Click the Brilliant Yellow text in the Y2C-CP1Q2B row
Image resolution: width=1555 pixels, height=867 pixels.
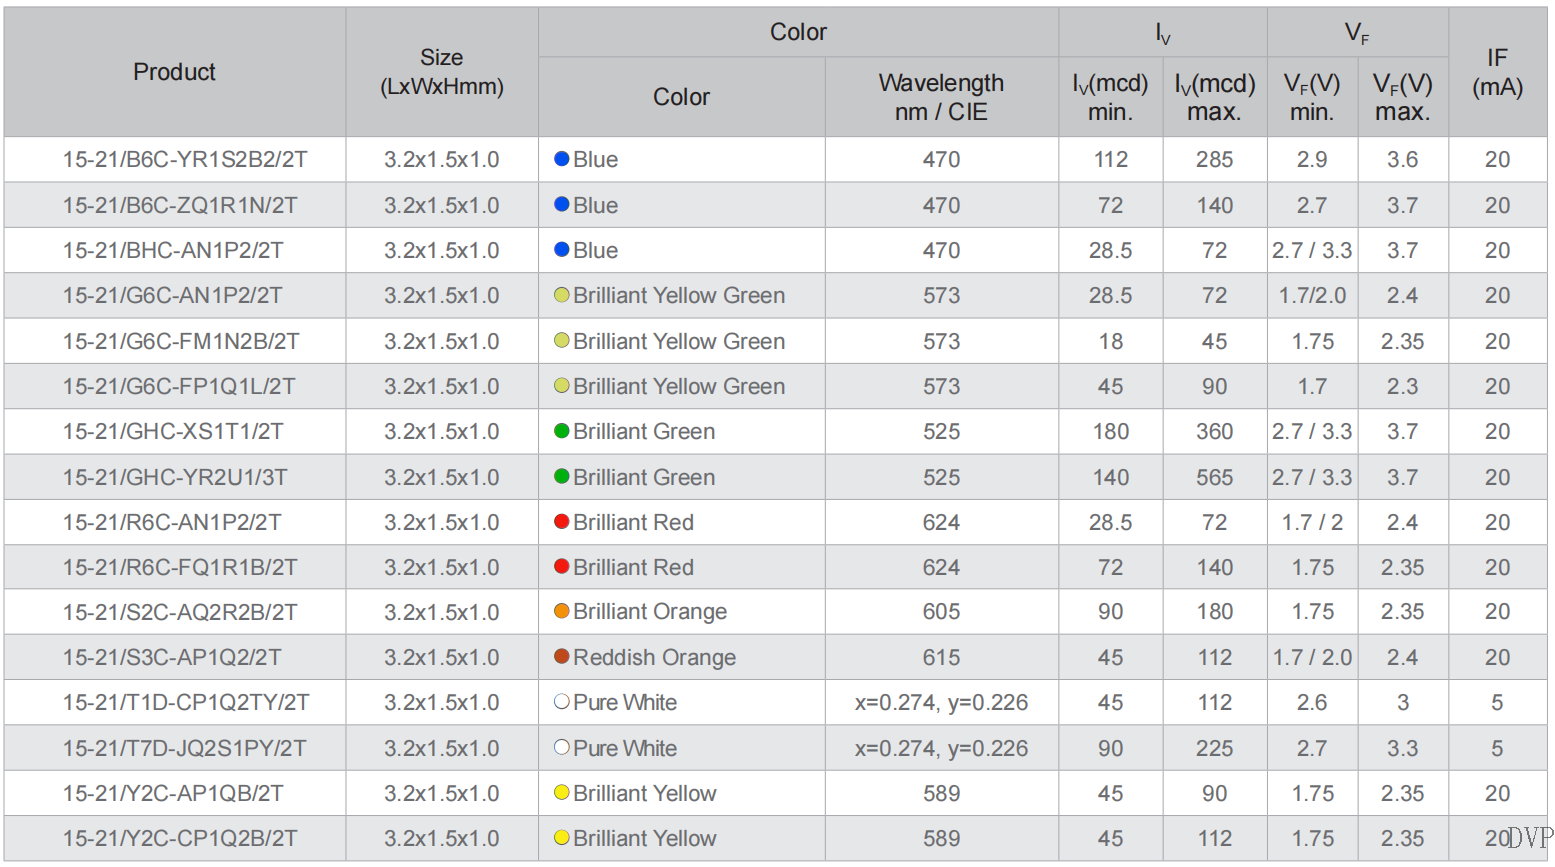[645, 838]
